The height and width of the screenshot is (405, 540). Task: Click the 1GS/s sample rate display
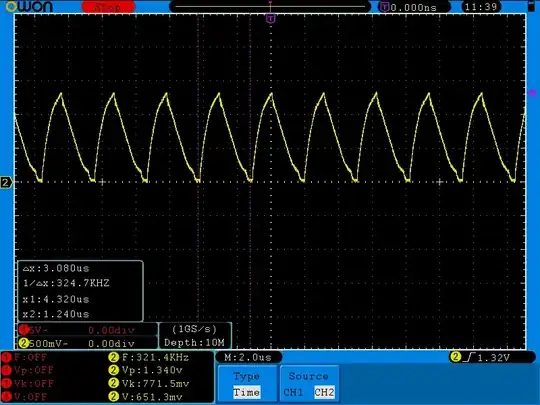tap(195, 329)
